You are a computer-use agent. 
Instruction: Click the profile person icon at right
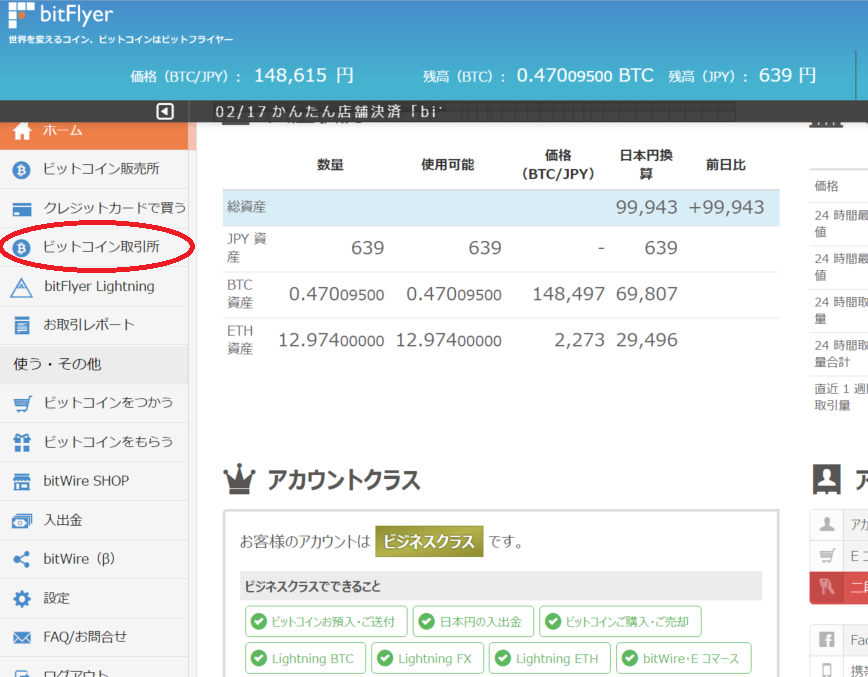[826, 479]
